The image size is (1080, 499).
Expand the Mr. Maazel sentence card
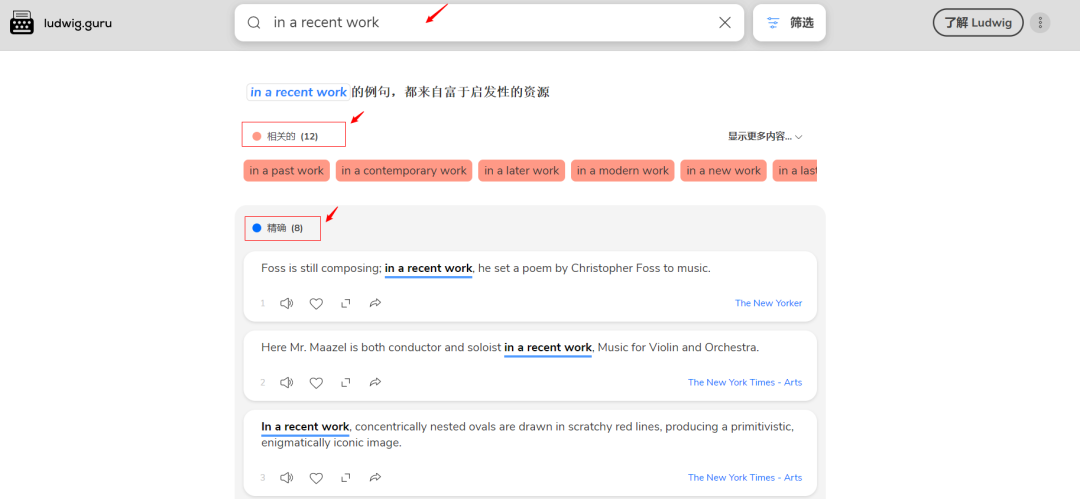click(346, 383)
